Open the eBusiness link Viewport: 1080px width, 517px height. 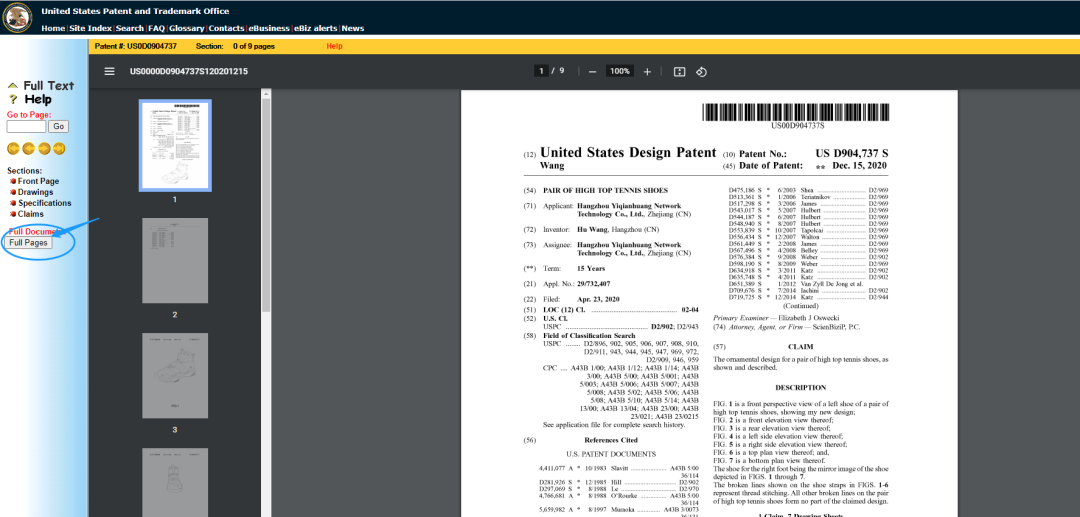point(269,28)
